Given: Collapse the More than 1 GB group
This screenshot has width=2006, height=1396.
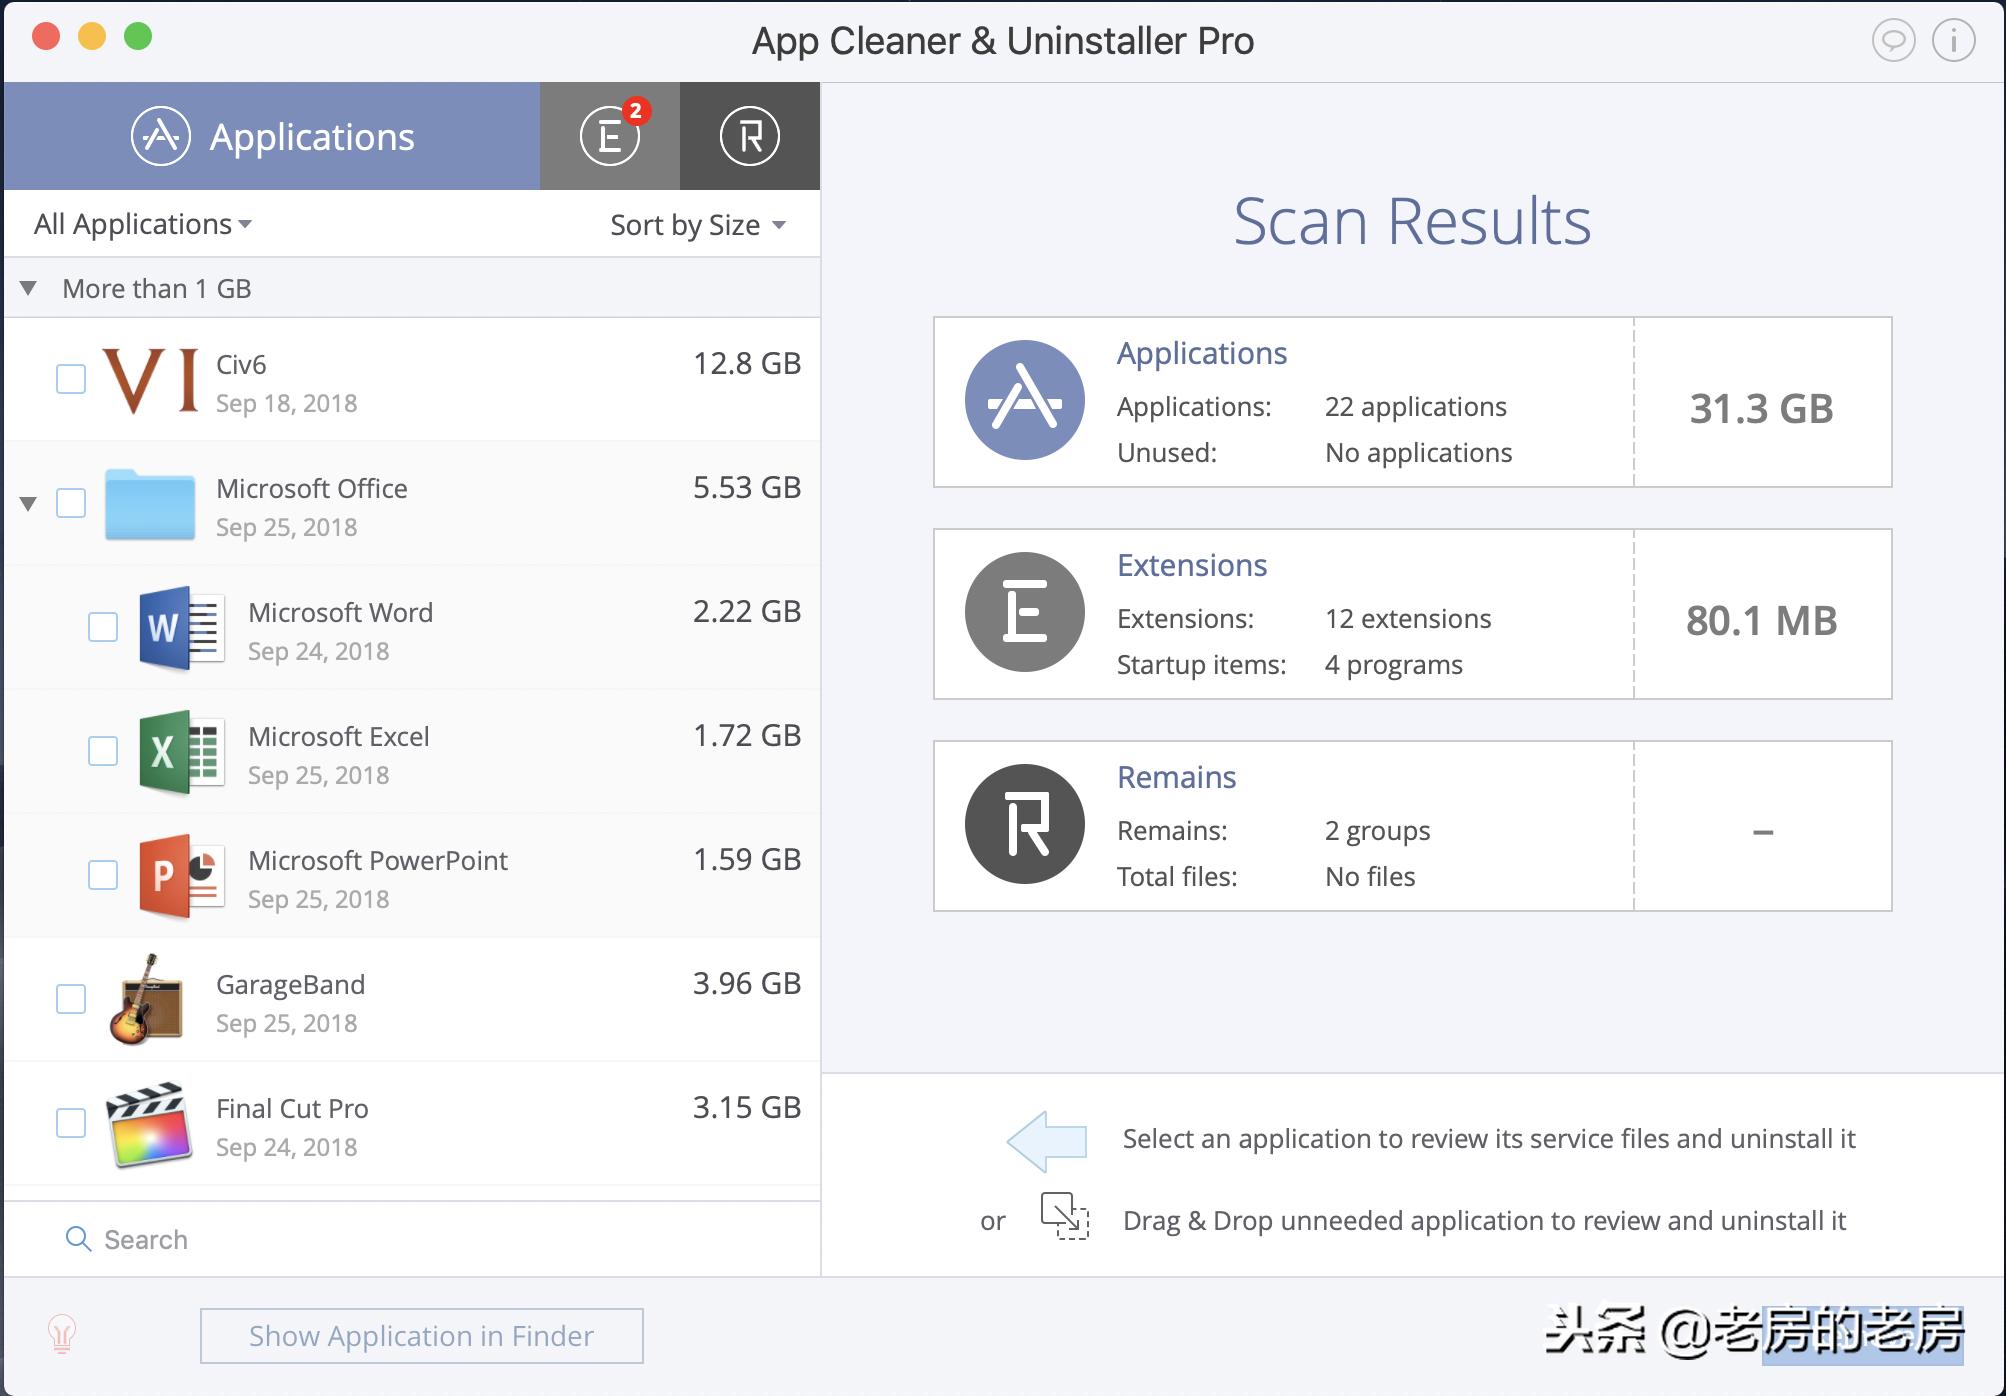Looking at the screenshot, I should tap(29, 287).
